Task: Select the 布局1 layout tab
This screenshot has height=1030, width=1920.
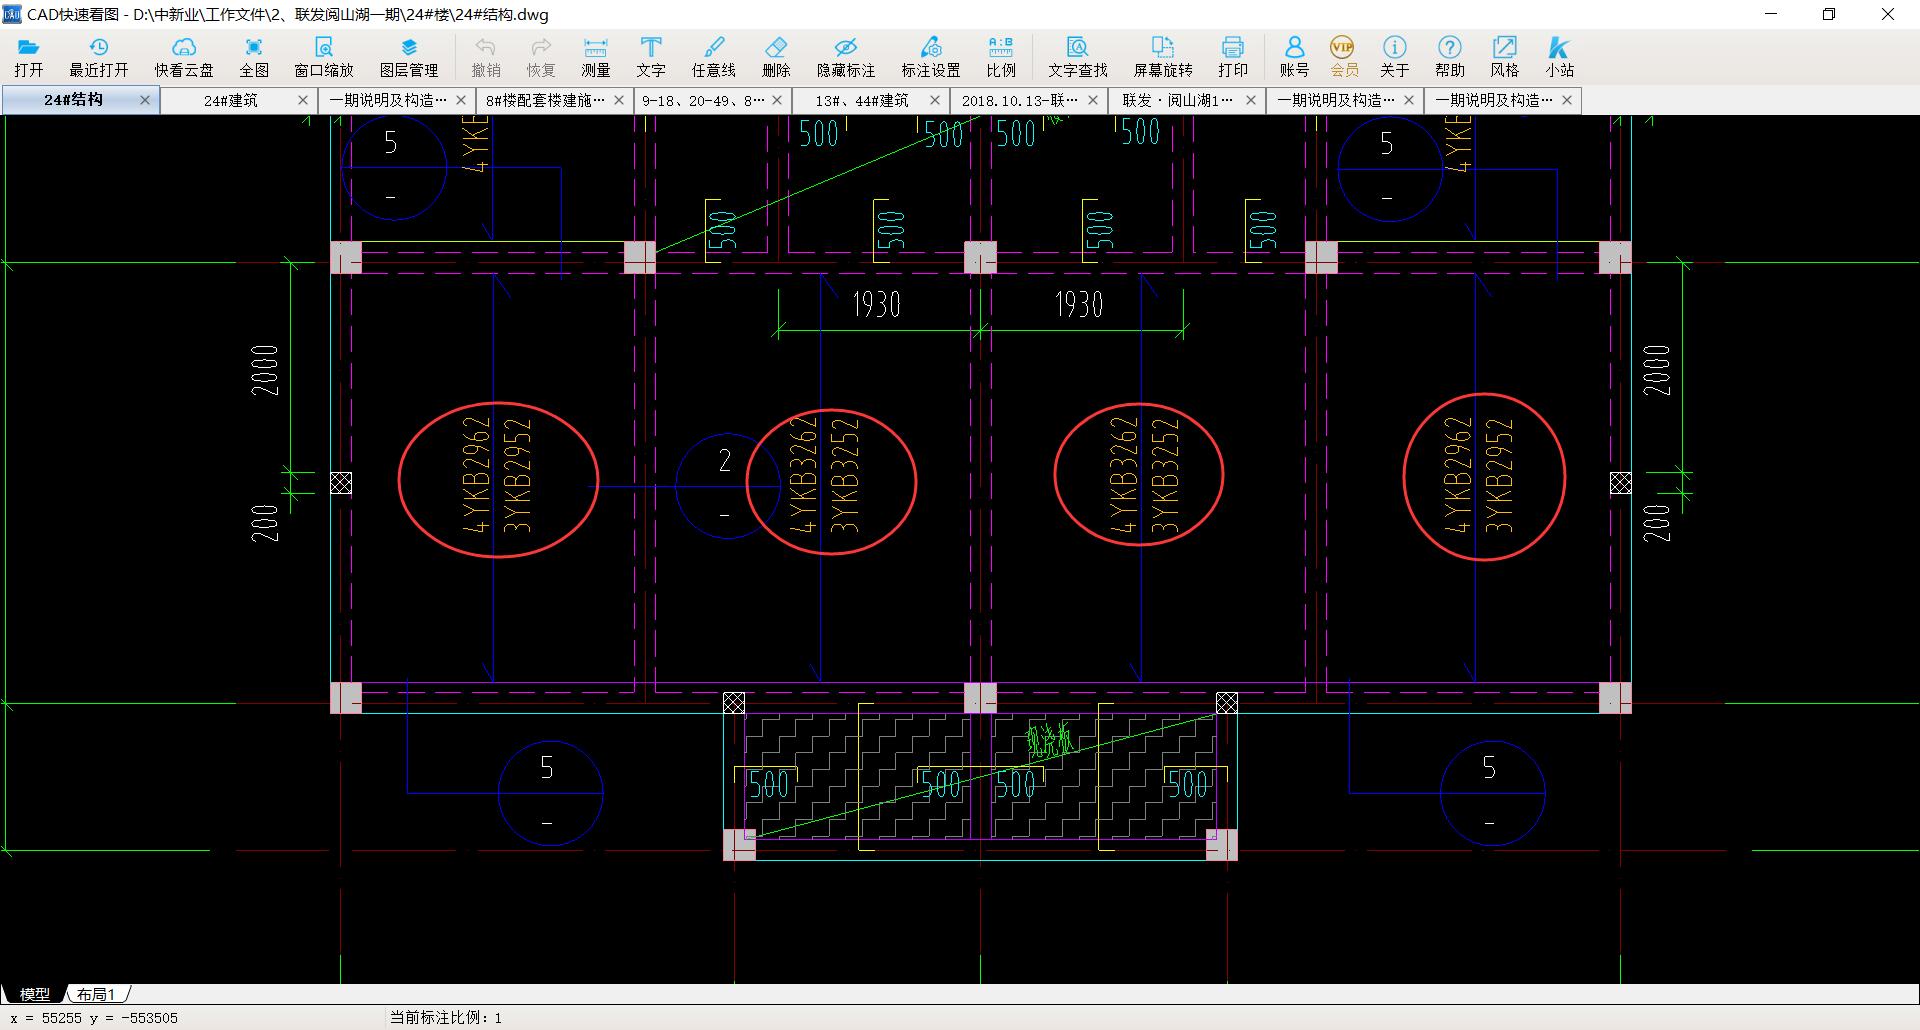Action: click(97, 994)
